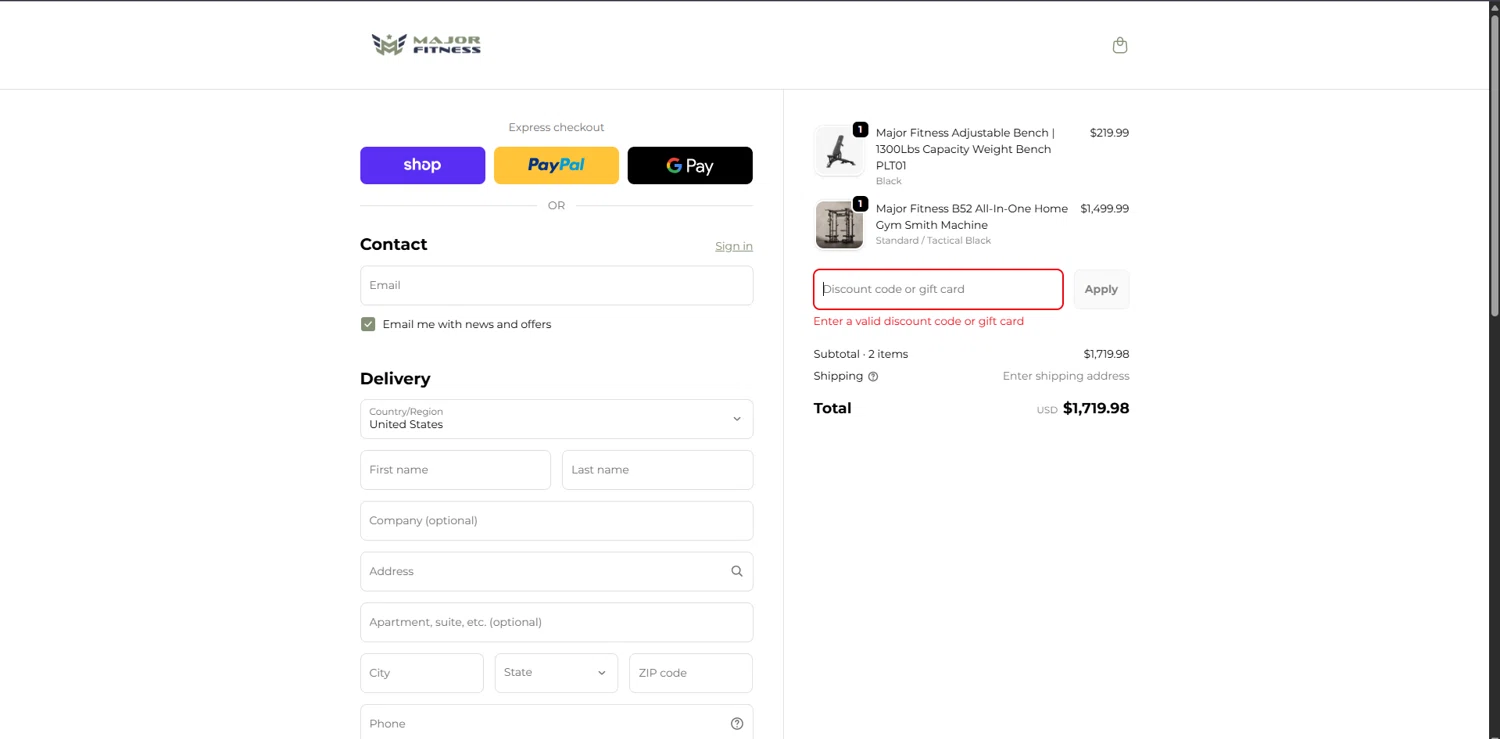Click the Major Fitness logo

[x=426, y=44]
